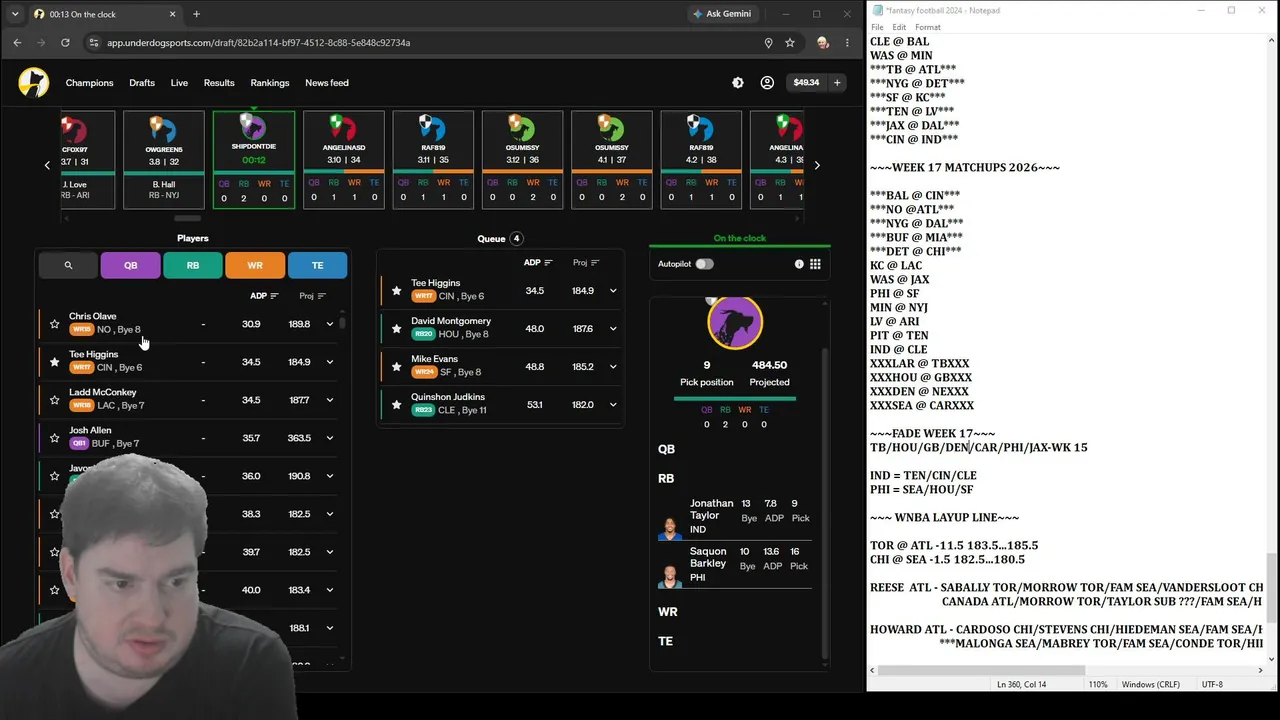Open the Chrome profile avatar
This screenshot has width=1280, height=720.
pos(822,43)
